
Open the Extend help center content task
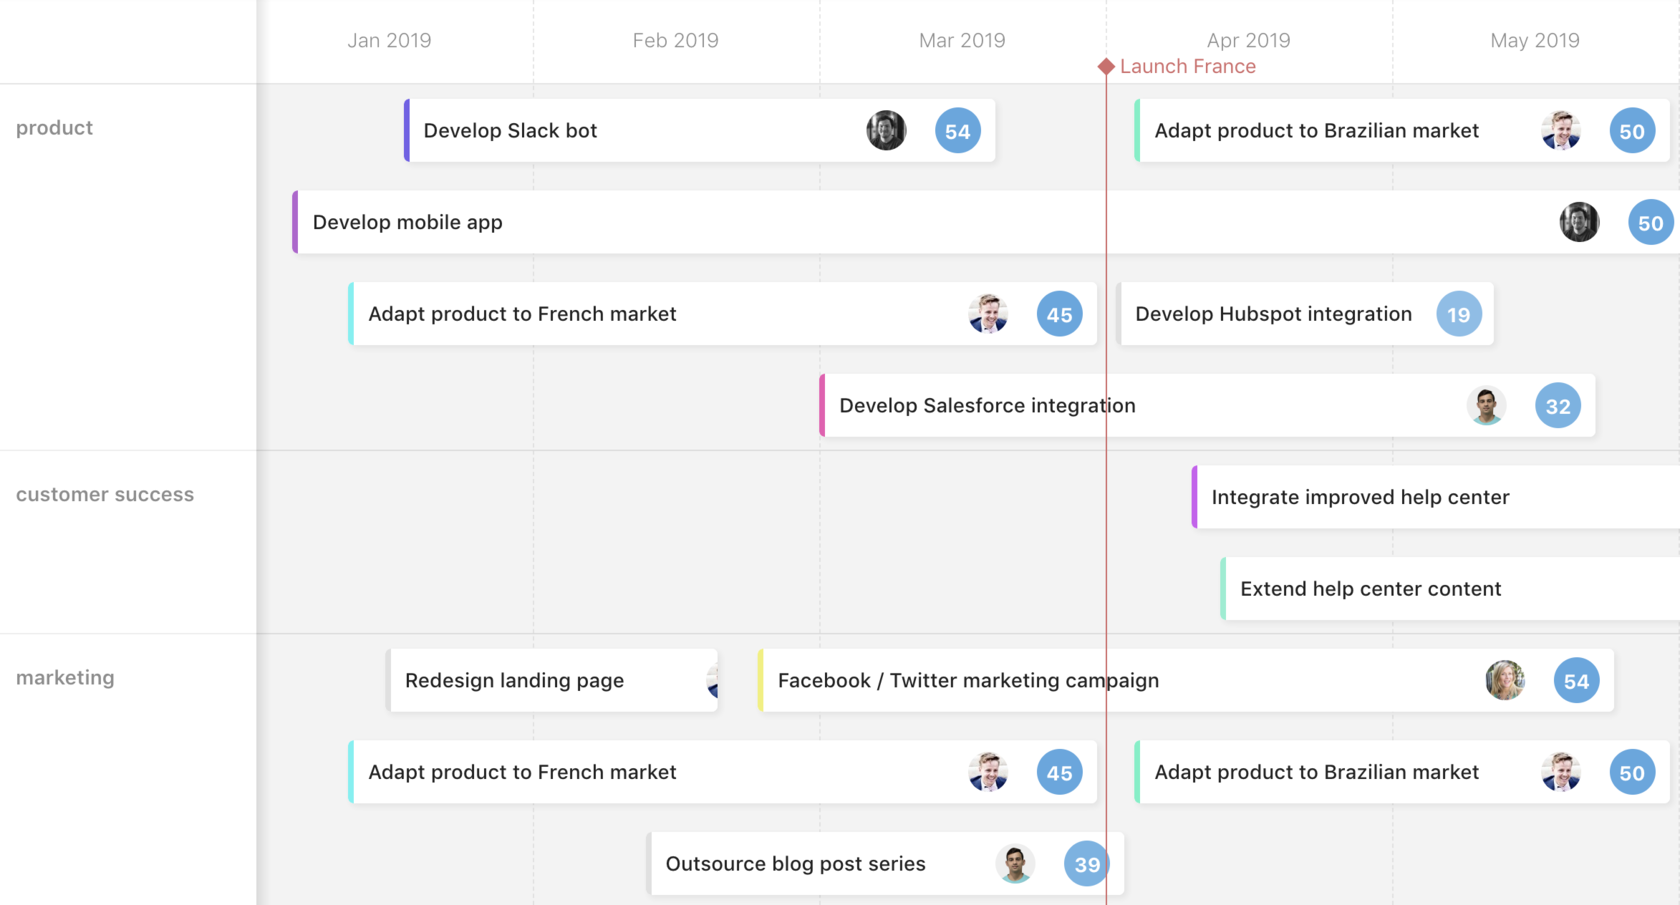[x=1370, y=589]
